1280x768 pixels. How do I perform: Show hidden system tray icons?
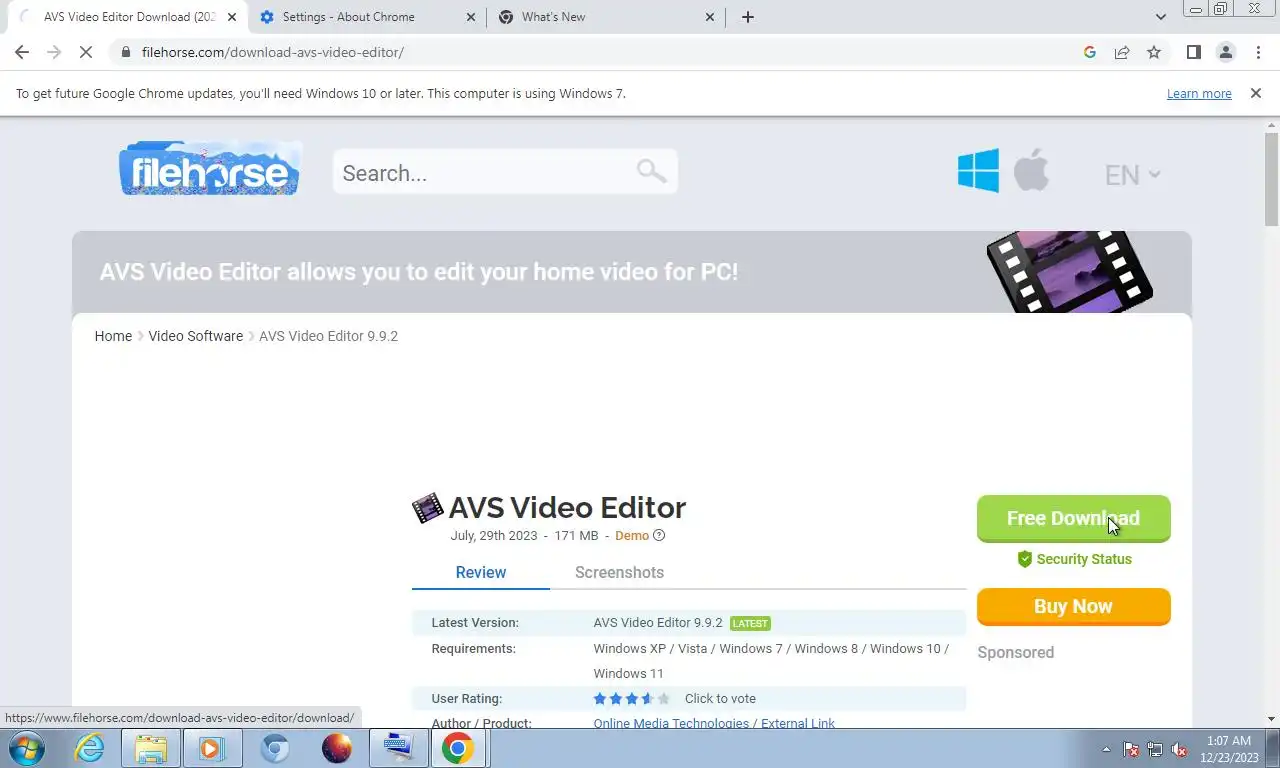[x=1106, y=749]
